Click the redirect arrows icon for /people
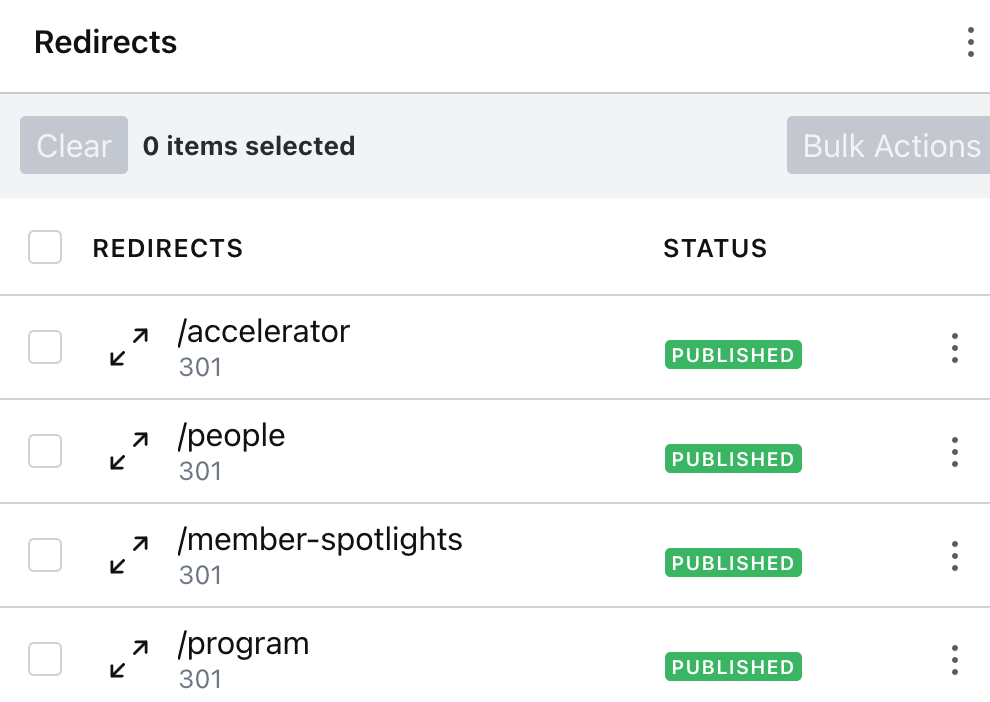This screenshot has width=990, height=702. pyautogui.click(x=130, y=451)
